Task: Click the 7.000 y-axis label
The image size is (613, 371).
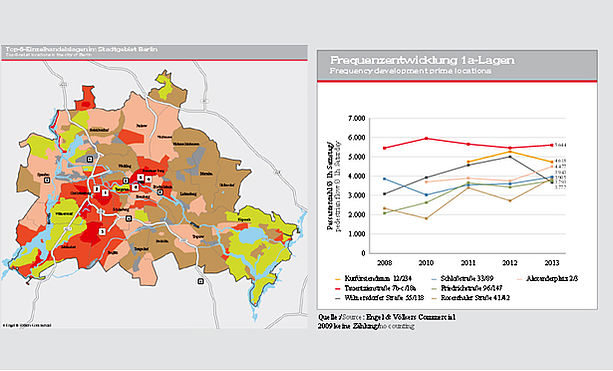Action: [x=356, y=118]
